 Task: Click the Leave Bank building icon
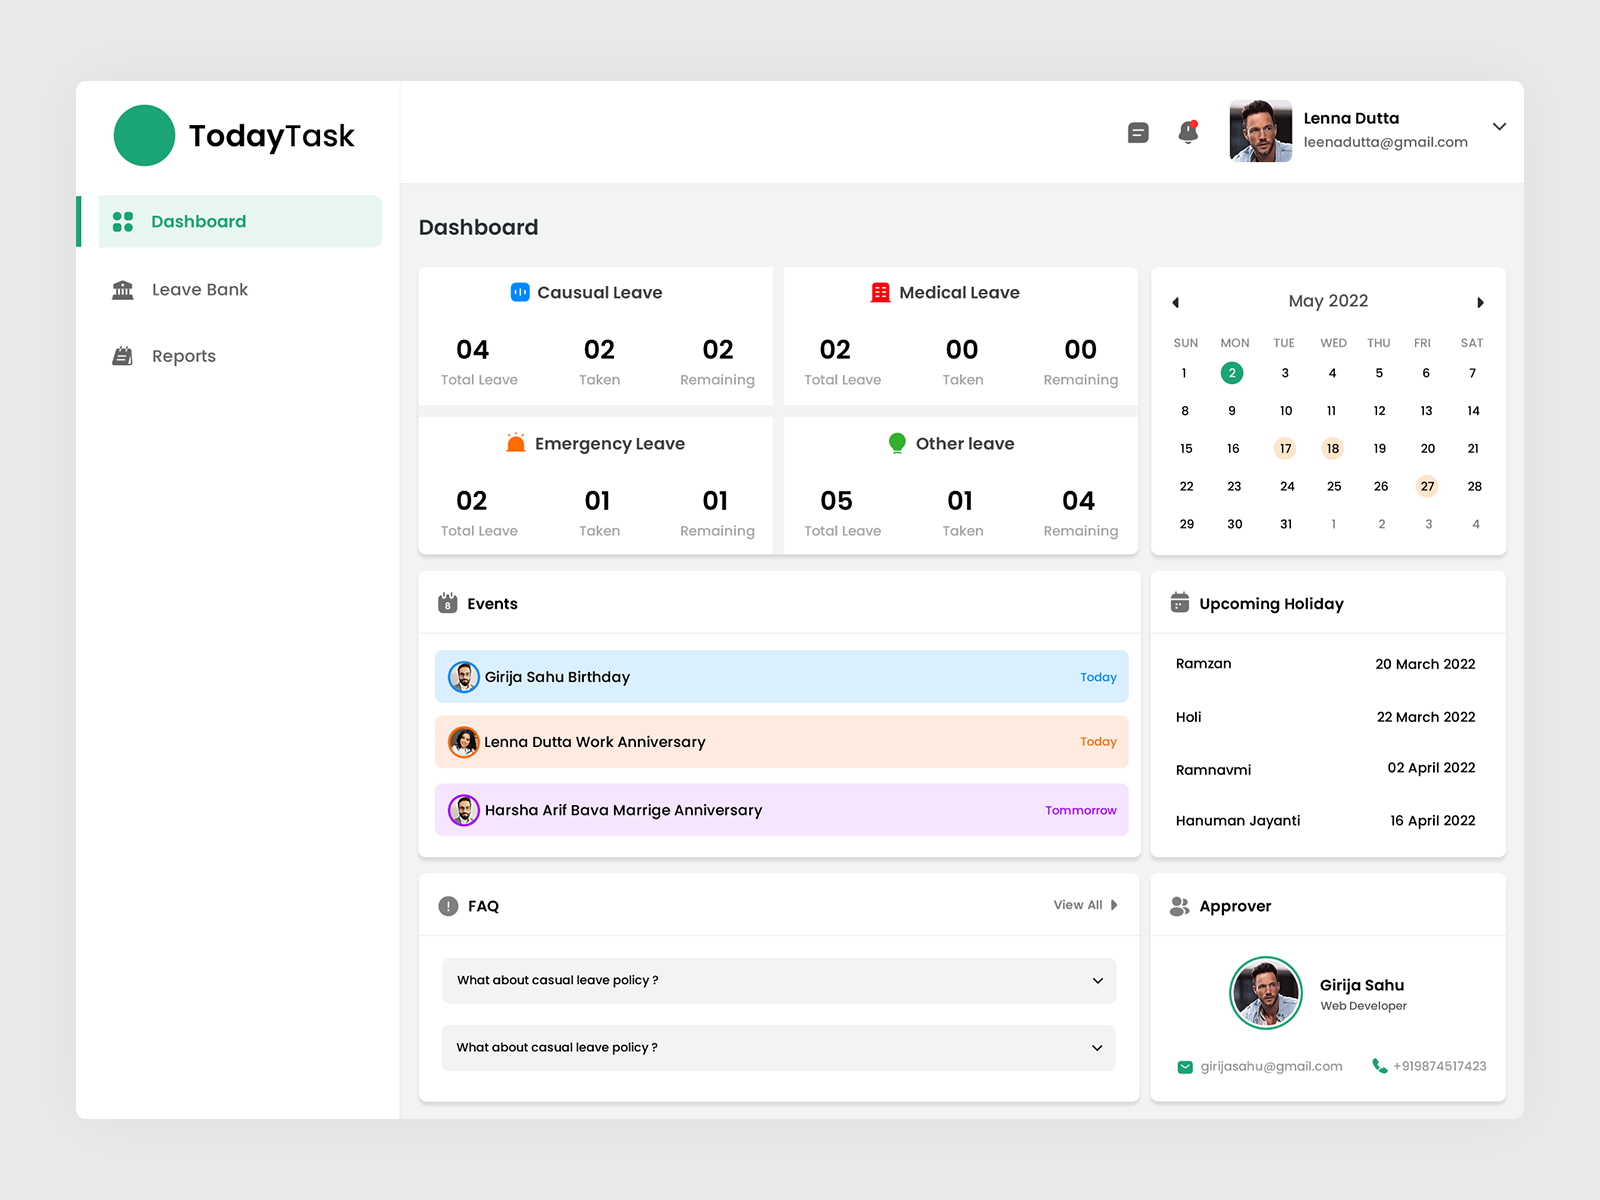(123, 290)
